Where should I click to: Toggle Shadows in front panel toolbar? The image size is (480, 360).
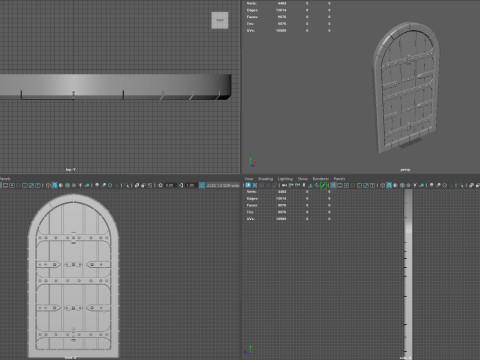click(87, 185)
